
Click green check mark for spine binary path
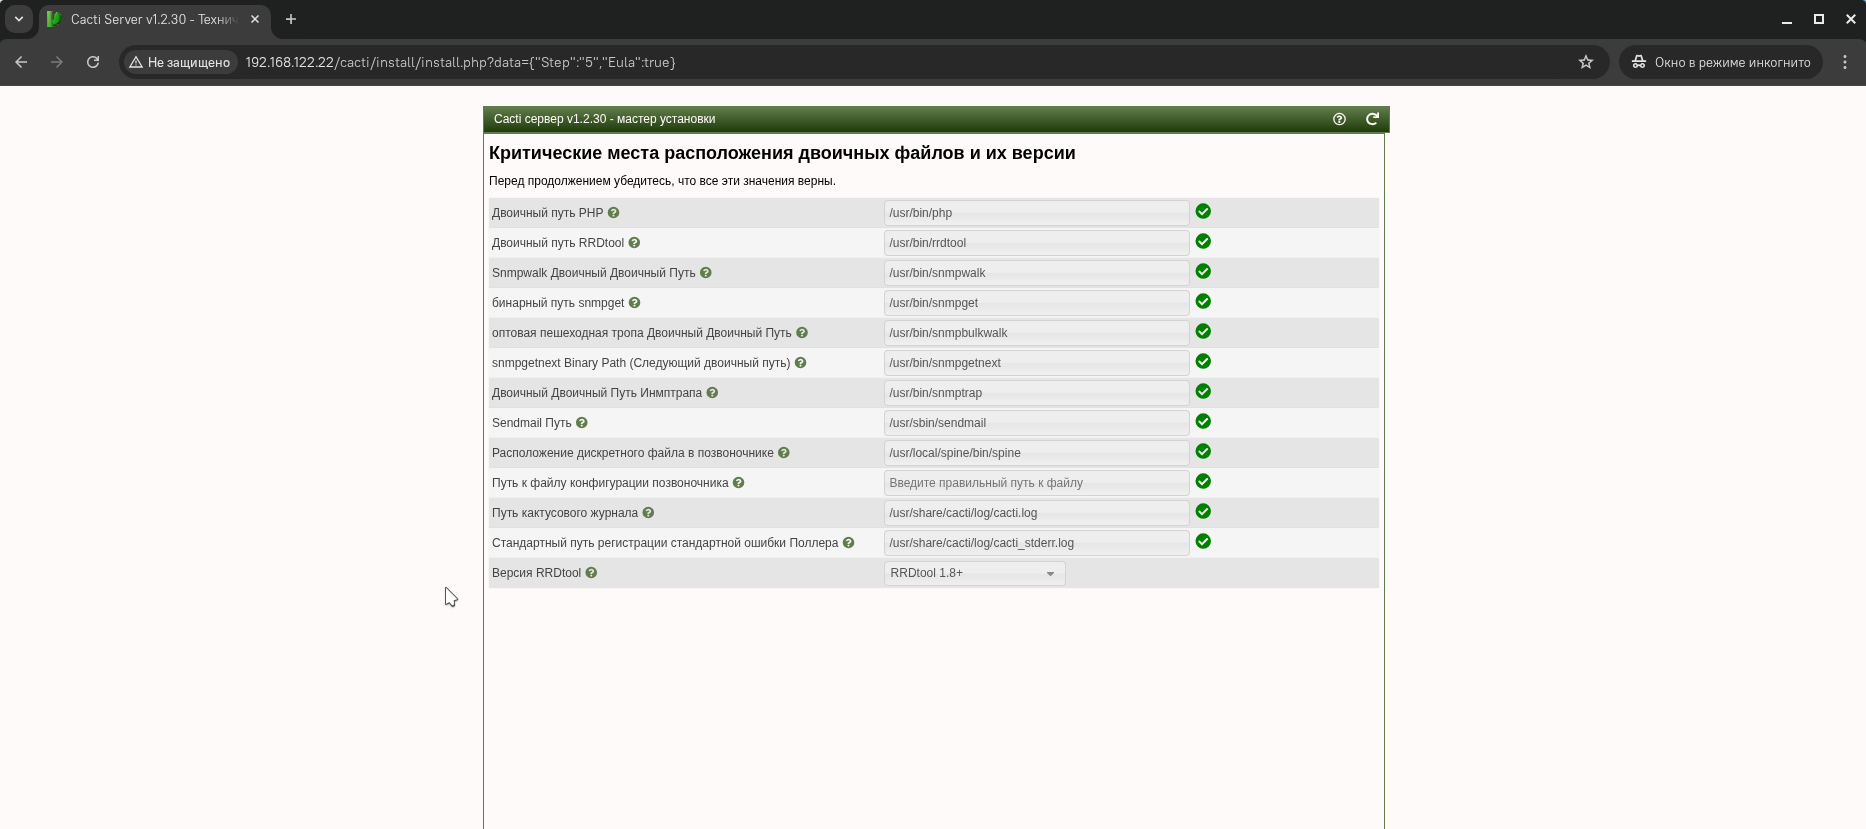point(1204,452)
